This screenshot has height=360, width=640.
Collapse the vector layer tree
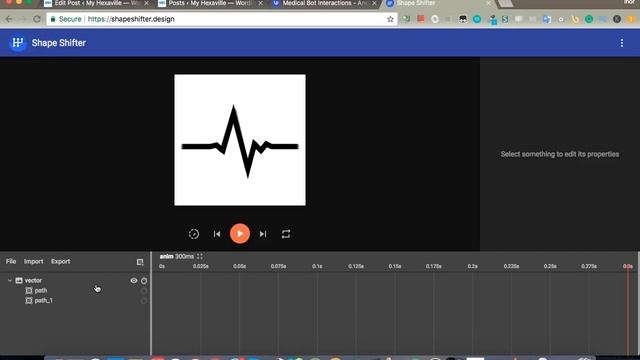[x=10, y=280]
